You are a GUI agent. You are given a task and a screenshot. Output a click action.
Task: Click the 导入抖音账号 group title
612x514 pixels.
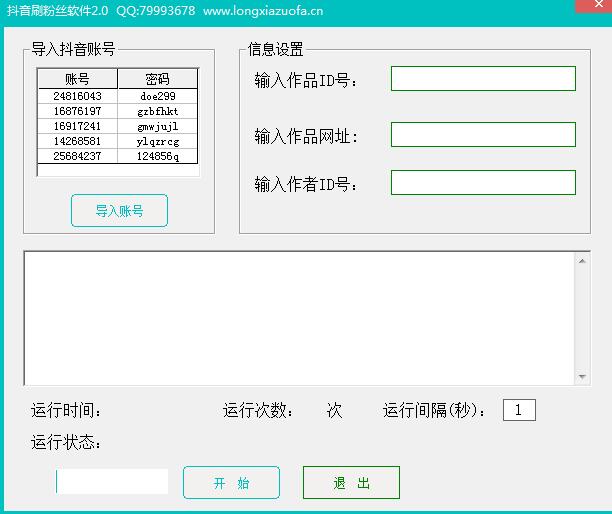(73, 49)
